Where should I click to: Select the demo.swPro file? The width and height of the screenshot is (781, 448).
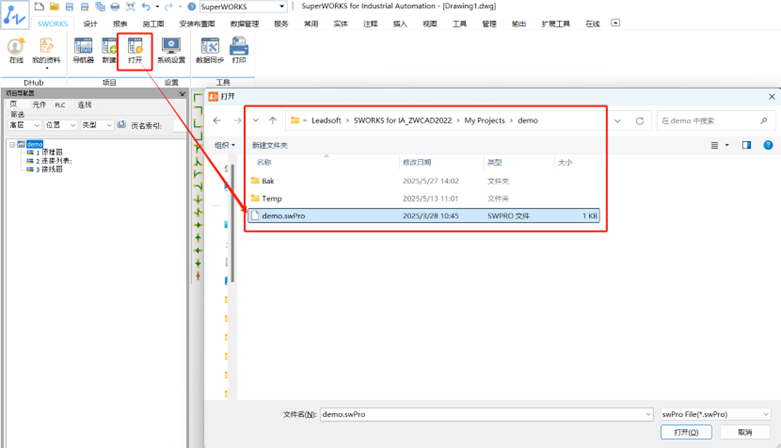[424, 216]
